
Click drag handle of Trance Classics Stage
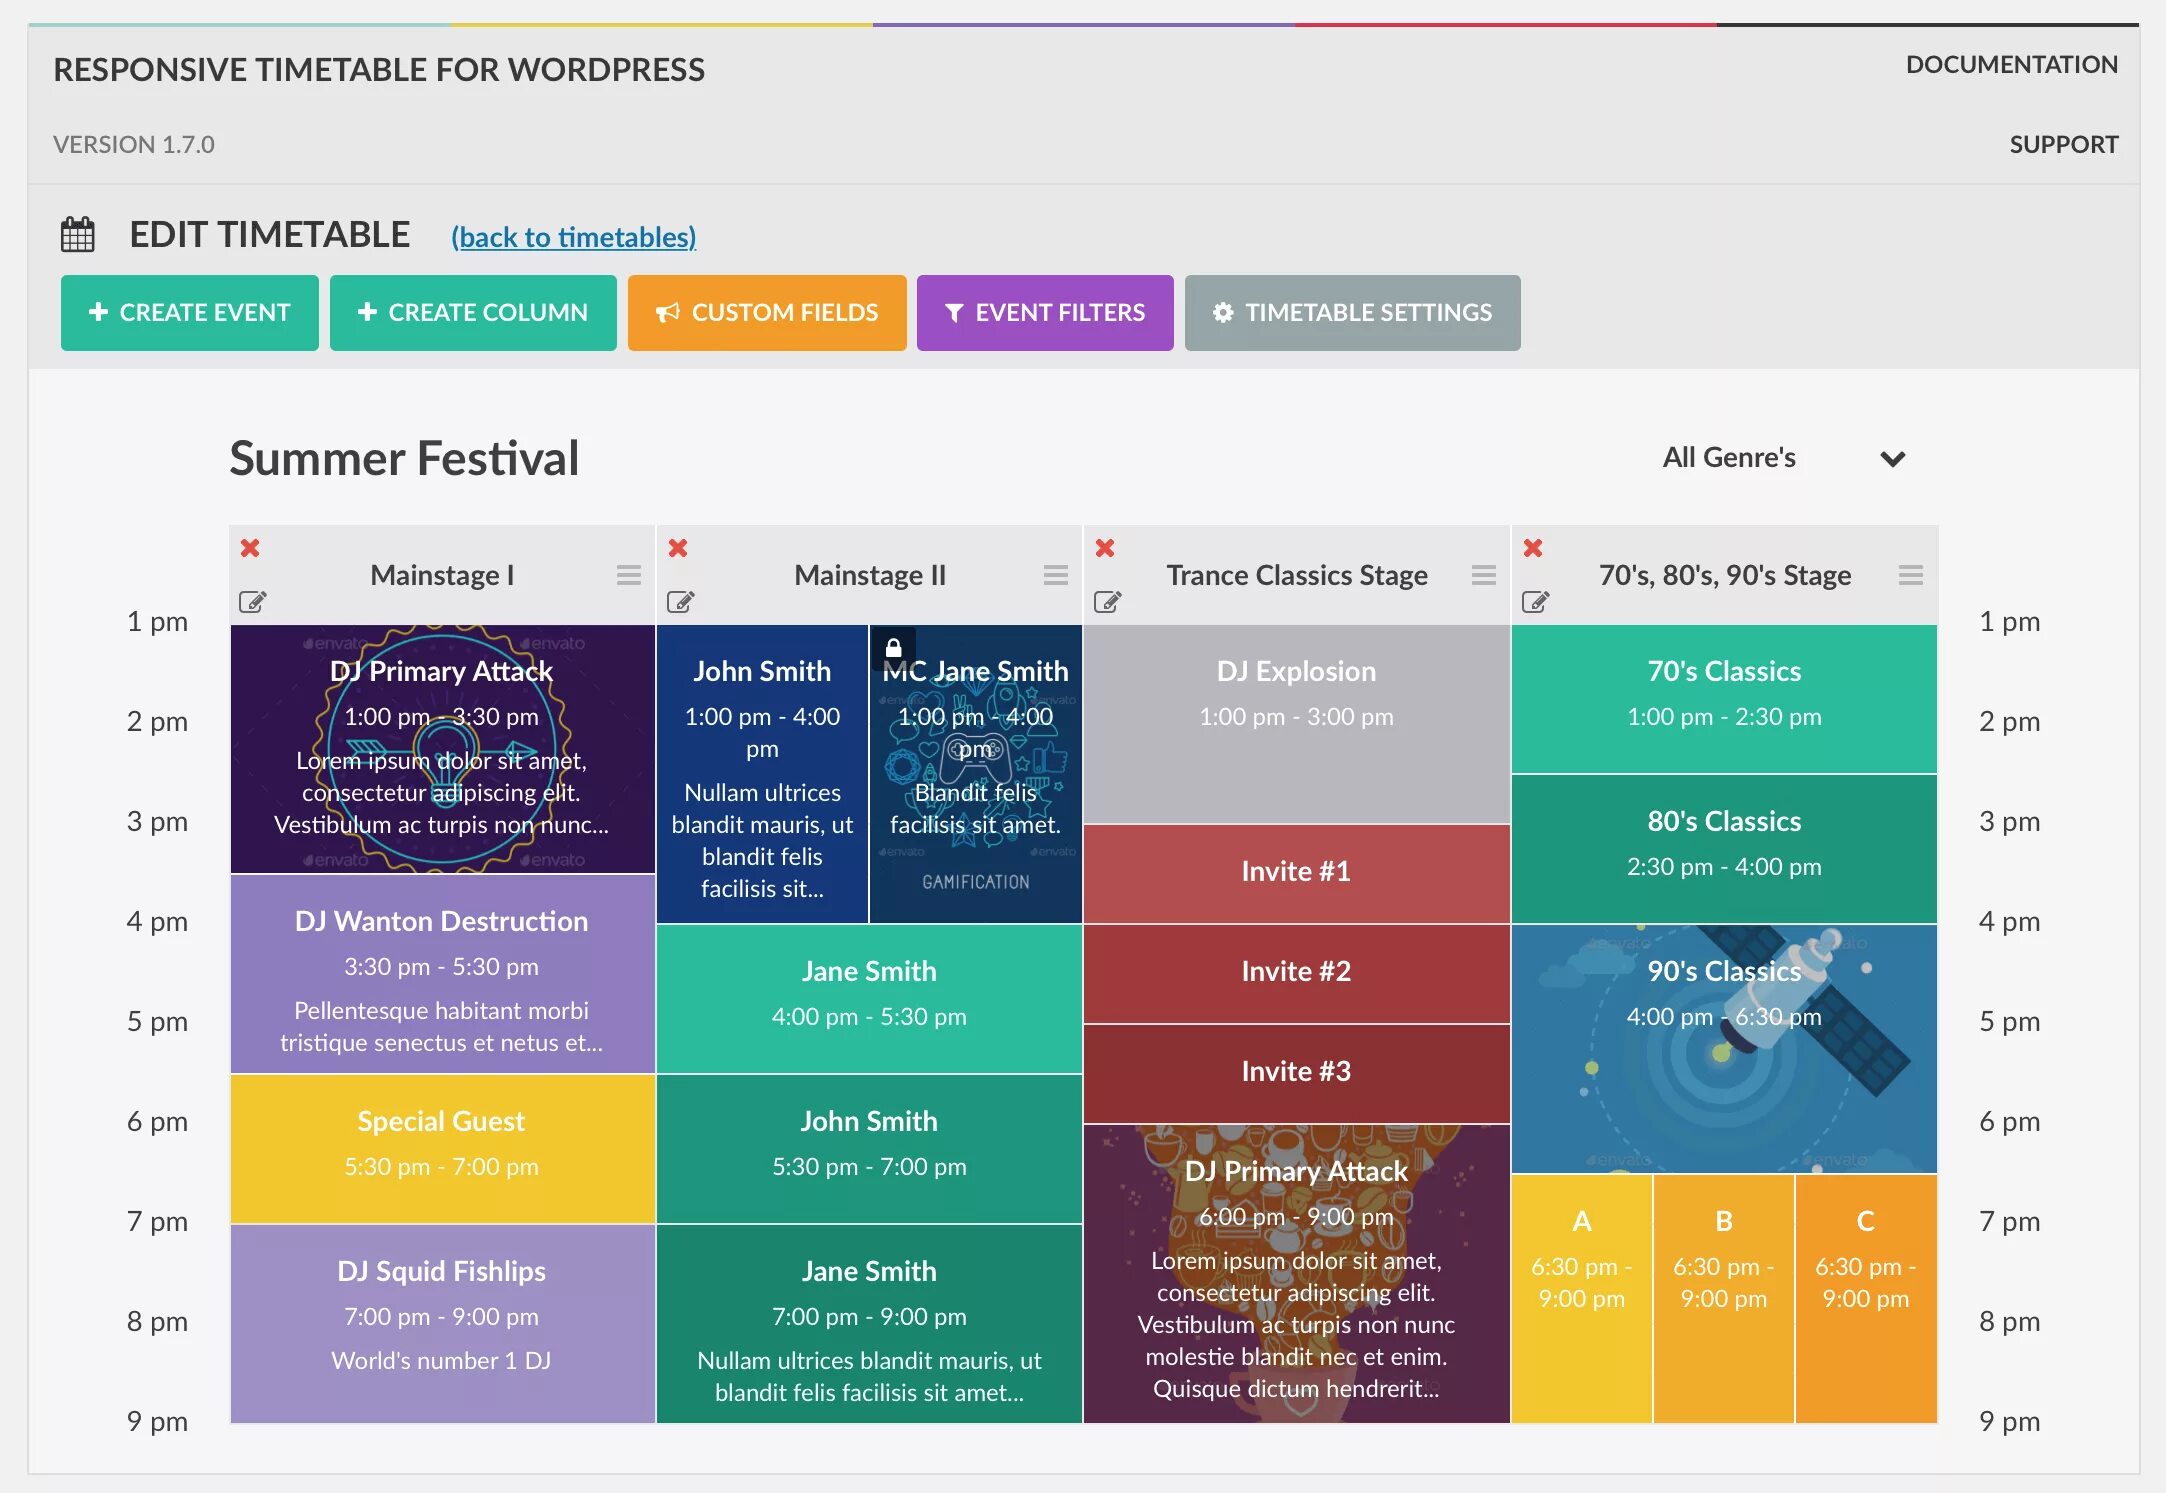[1483, 575]
